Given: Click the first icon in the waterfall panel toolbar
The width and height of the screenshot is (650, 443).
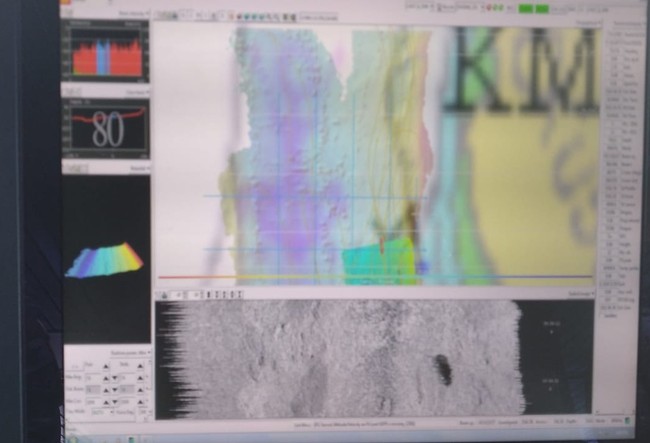Looking at the screenshot, I should pos(164,294).
